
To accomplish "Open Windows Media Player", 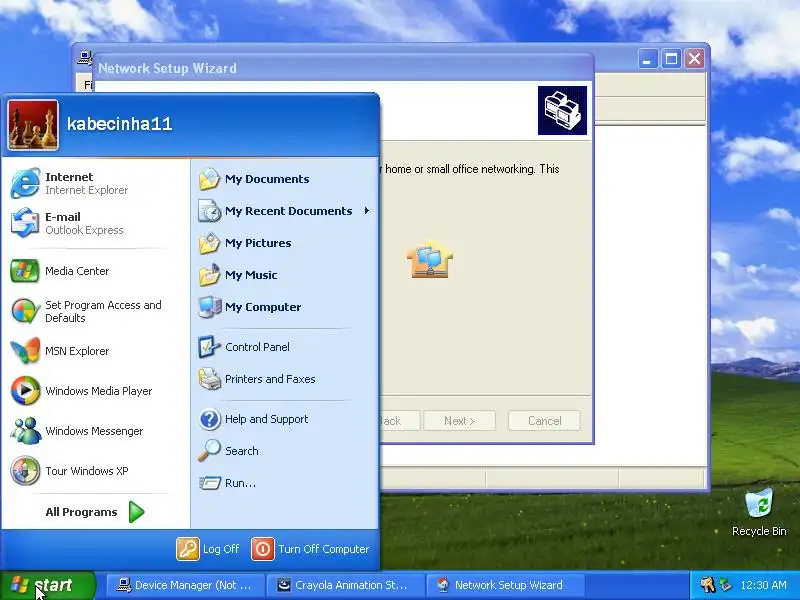I will 95,391.
